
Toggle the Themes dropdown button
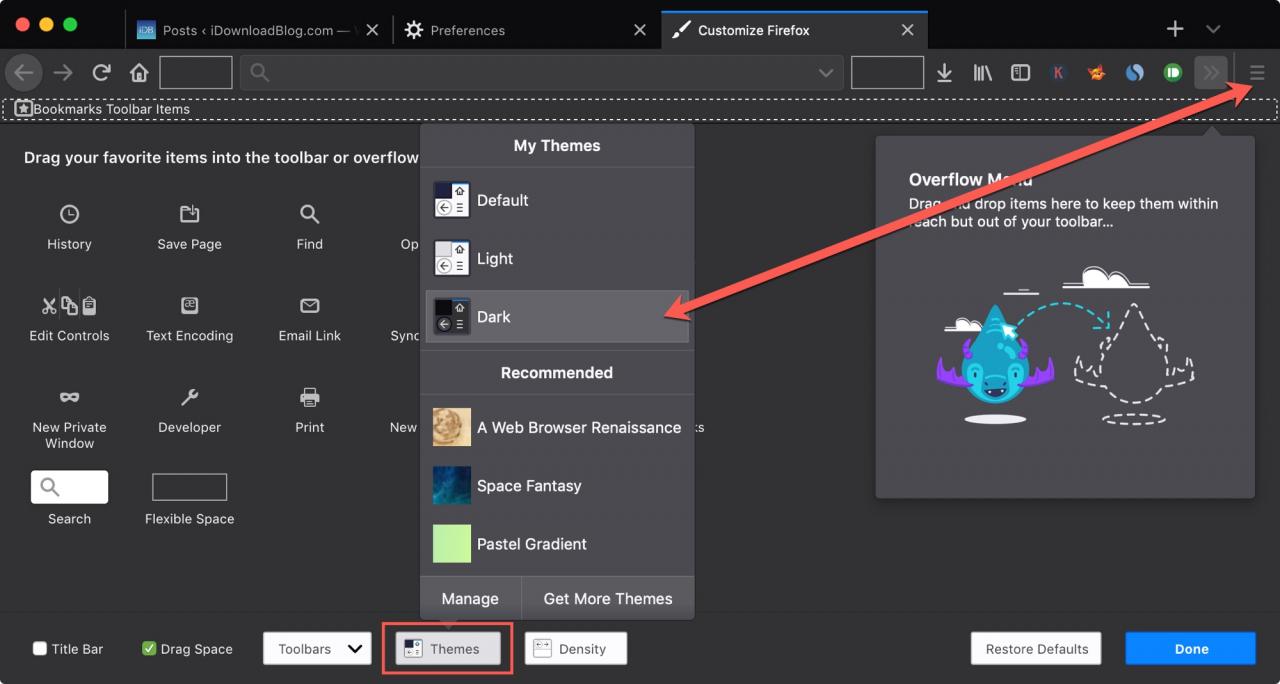[x=447, y=648]
